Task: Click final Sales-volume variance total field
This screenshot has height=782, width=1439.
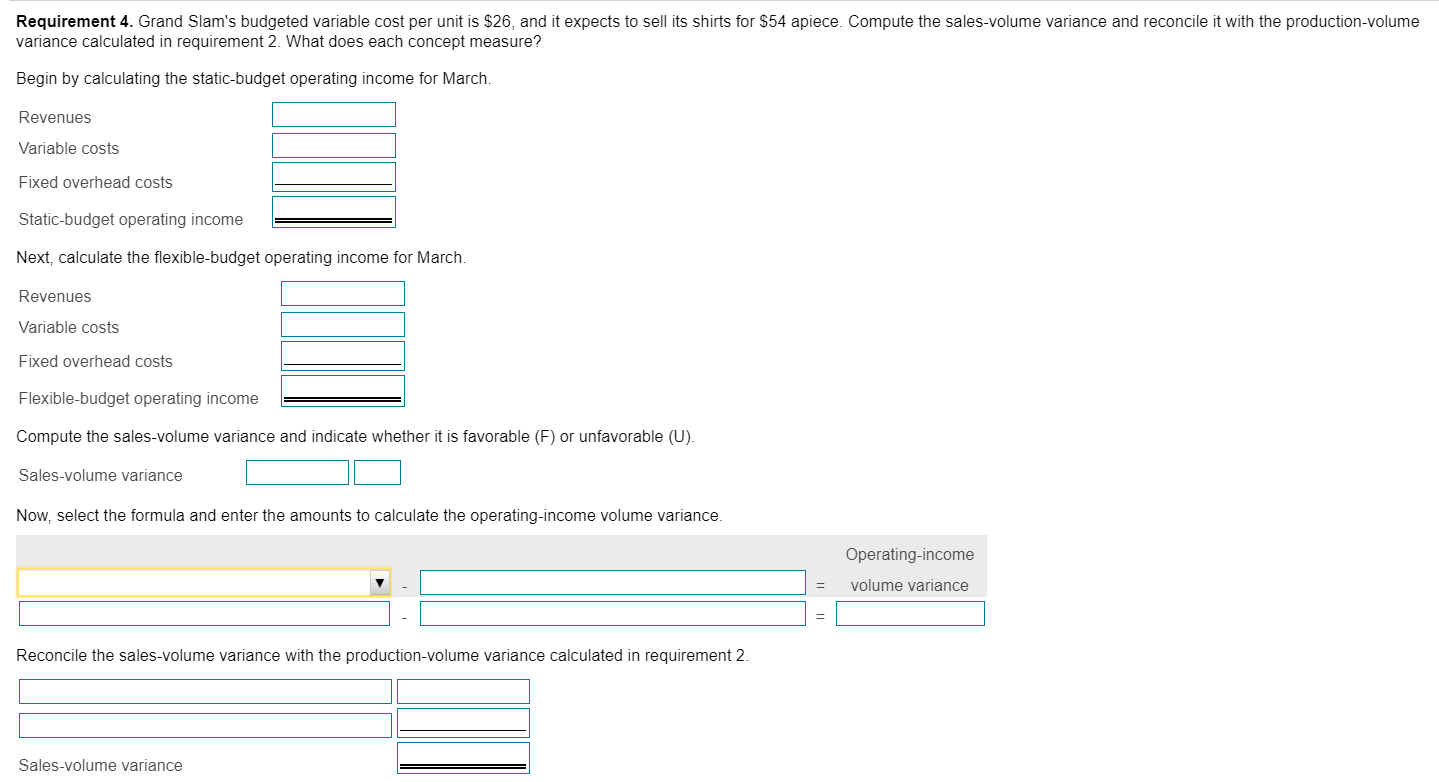Action: coord(463,758)
